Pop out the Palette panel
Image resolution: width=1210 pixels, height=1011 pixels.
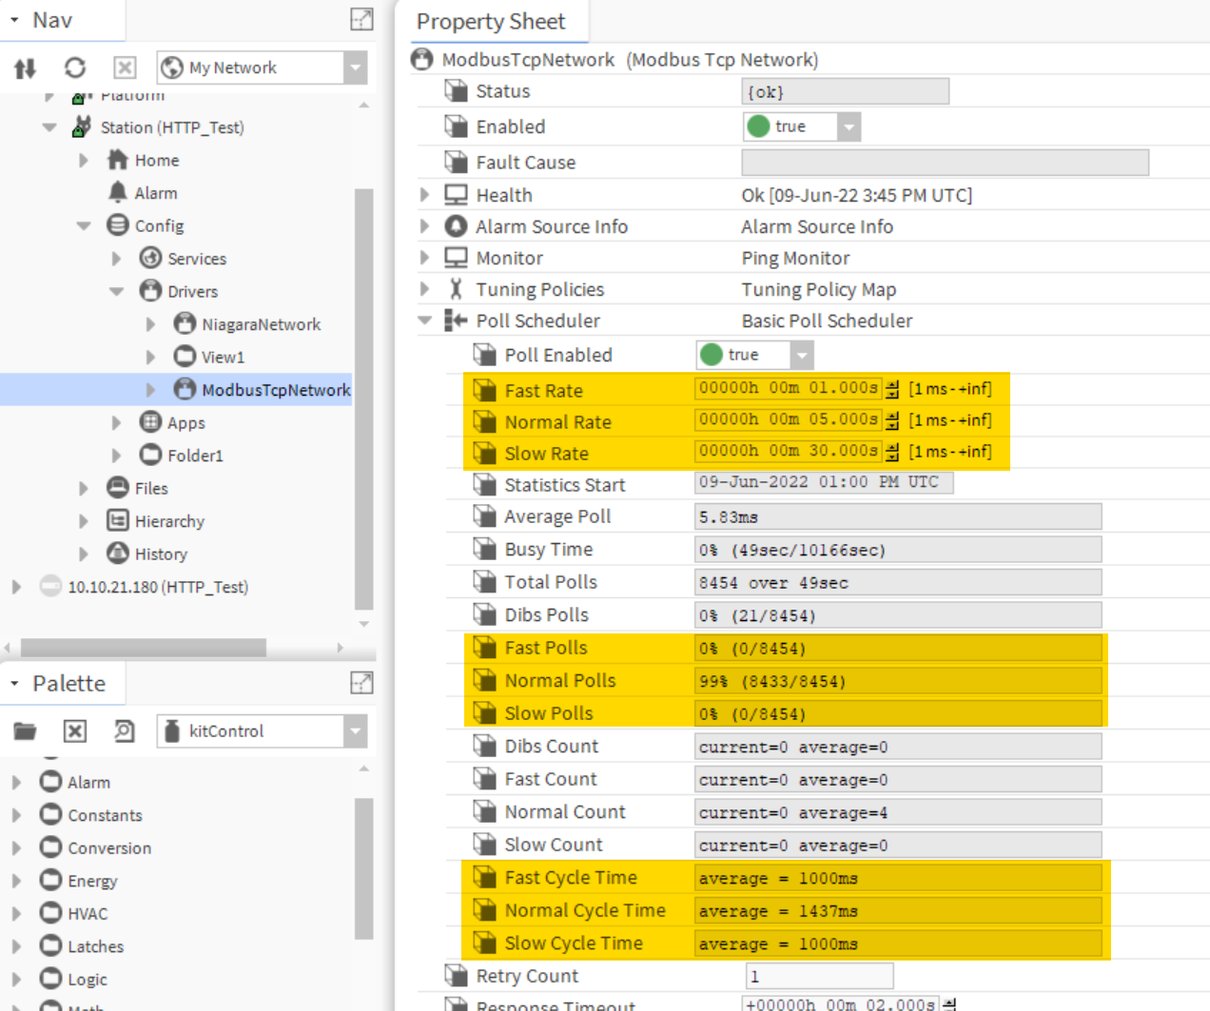click(x=361, y=684)
